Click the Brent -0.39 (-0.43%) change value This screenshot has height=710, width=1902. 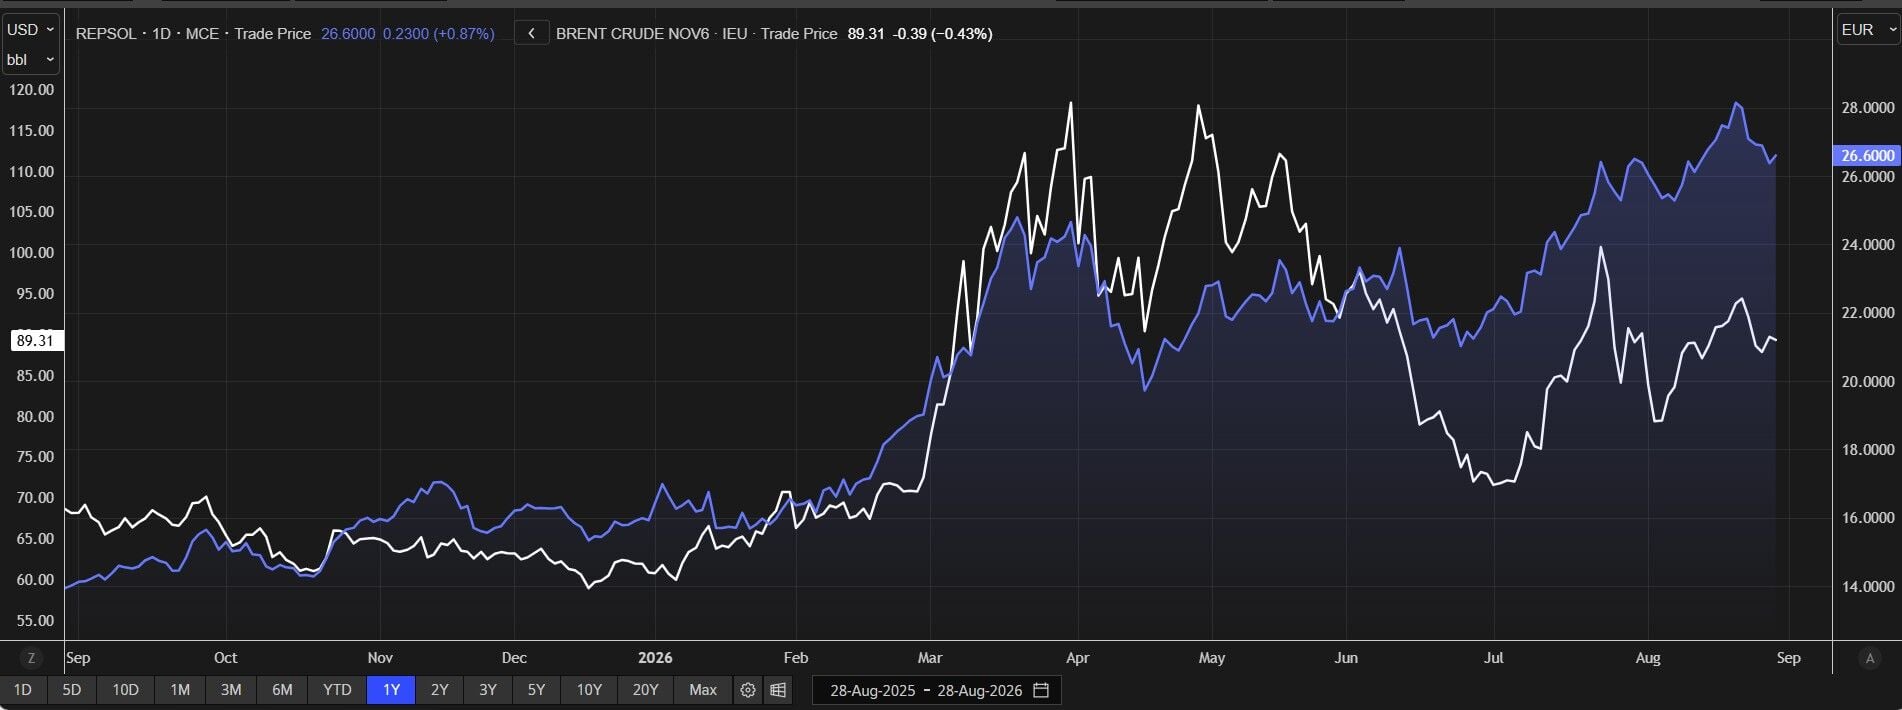943,34
